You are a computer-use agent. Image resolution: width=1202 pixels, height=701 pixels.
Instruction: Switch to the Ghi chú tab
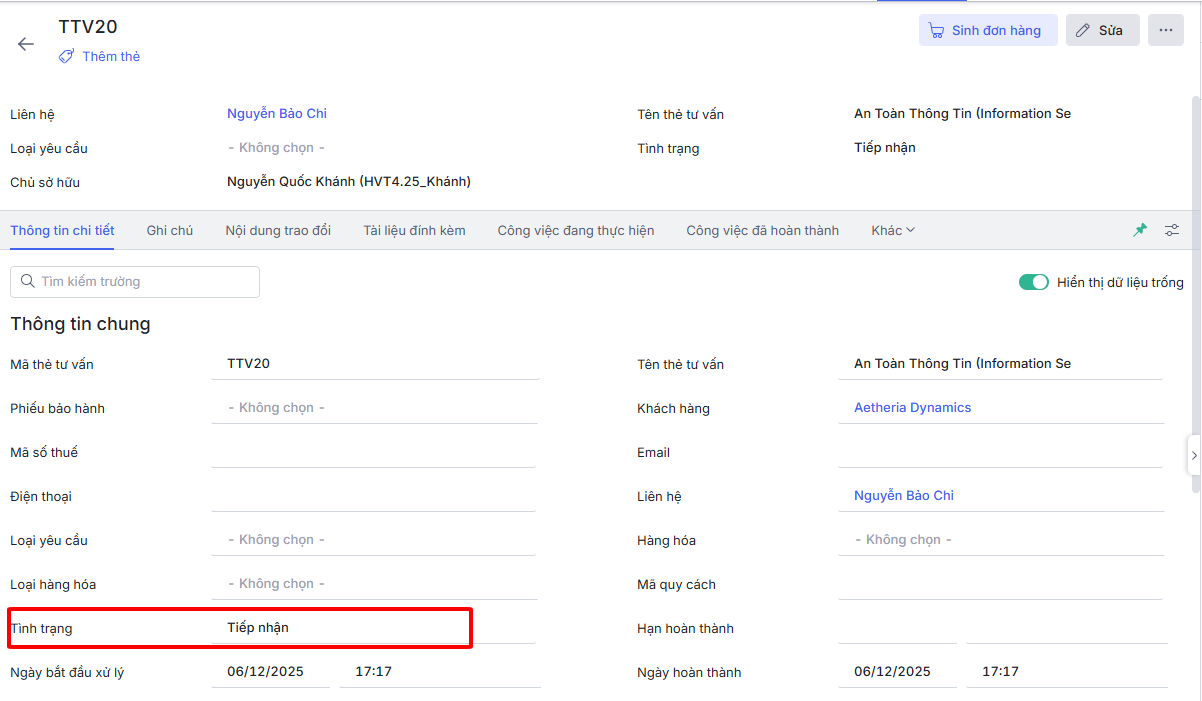click(x=170, y=230)
